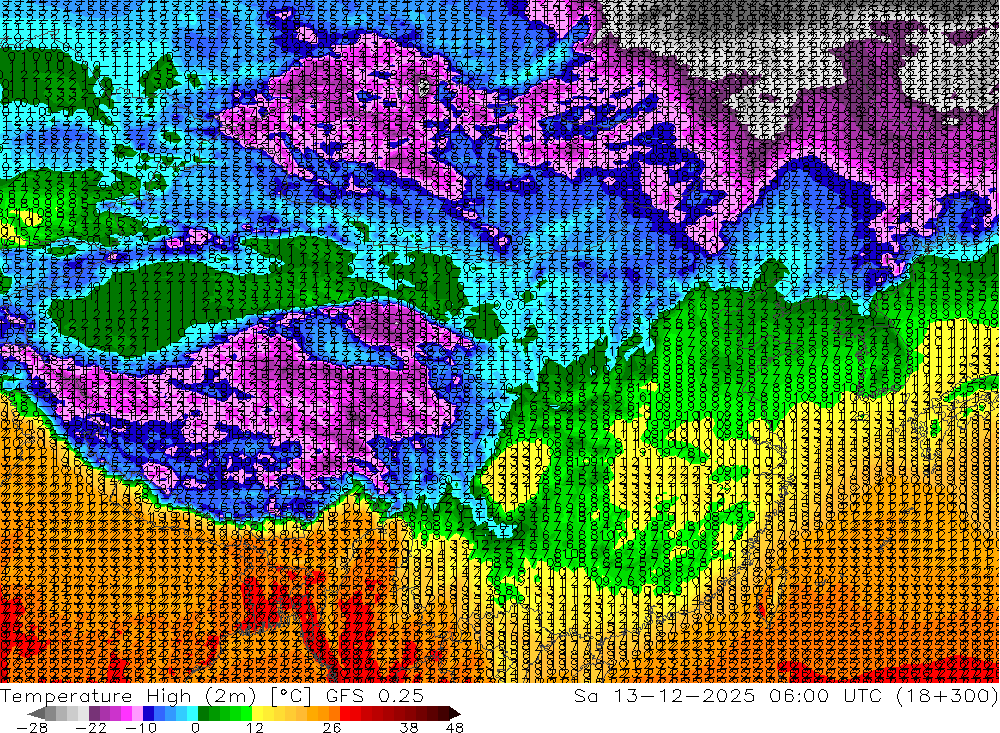Pick the dark green swatch right of 0
This screenshot has height=733, width=1000.
pos(203,713)
